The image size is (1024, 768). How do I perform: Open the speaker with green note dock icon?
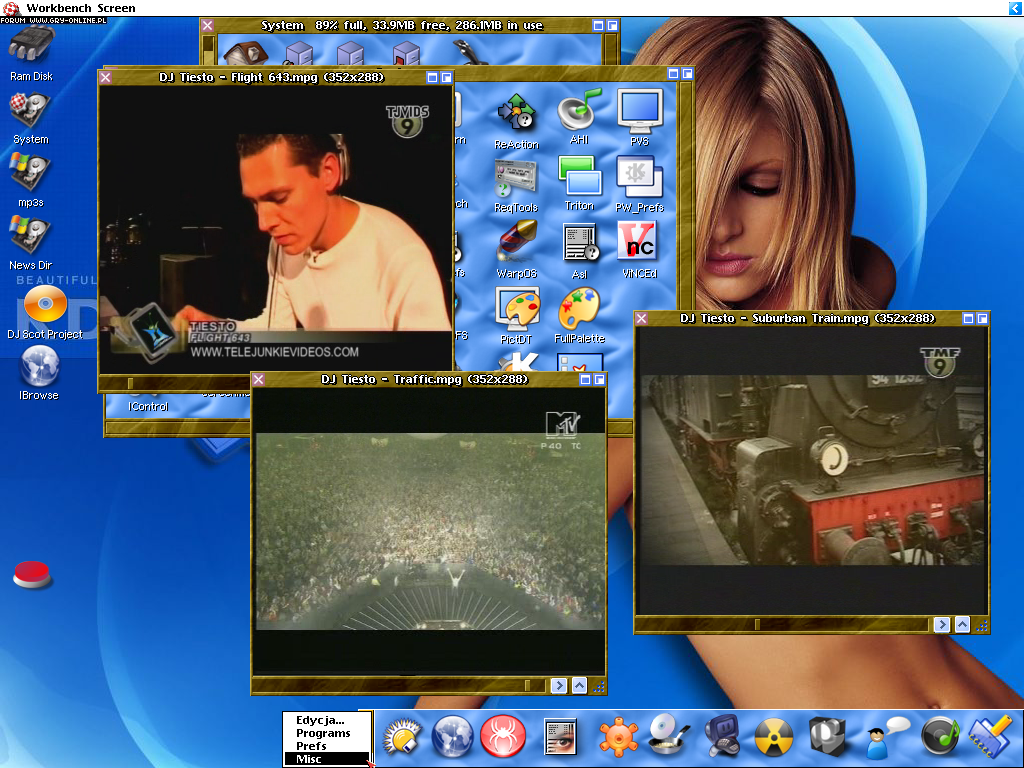point(940,737)
